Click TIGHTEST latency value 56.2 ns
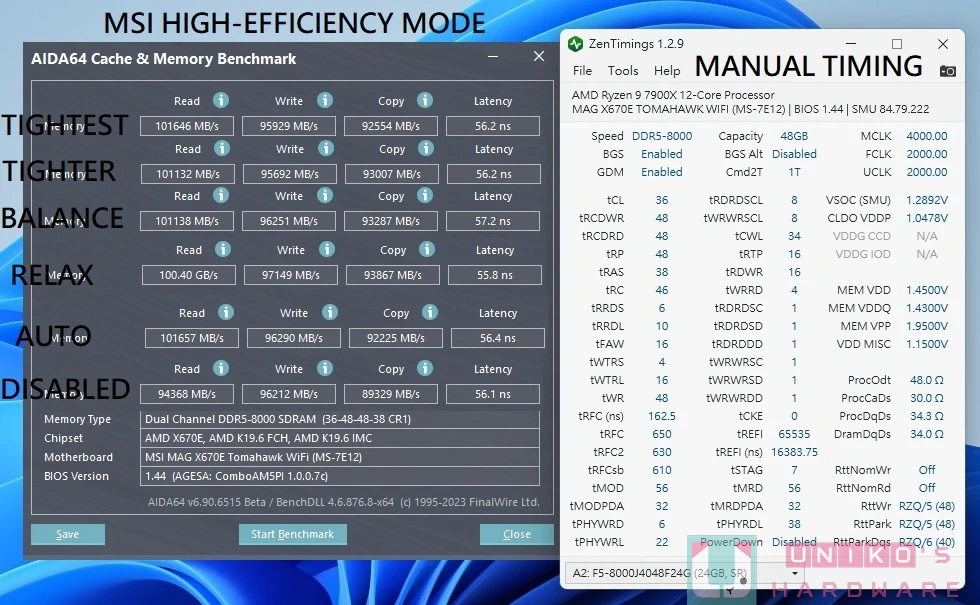Viewport: 980px width, 605px height. coord(492,126)
